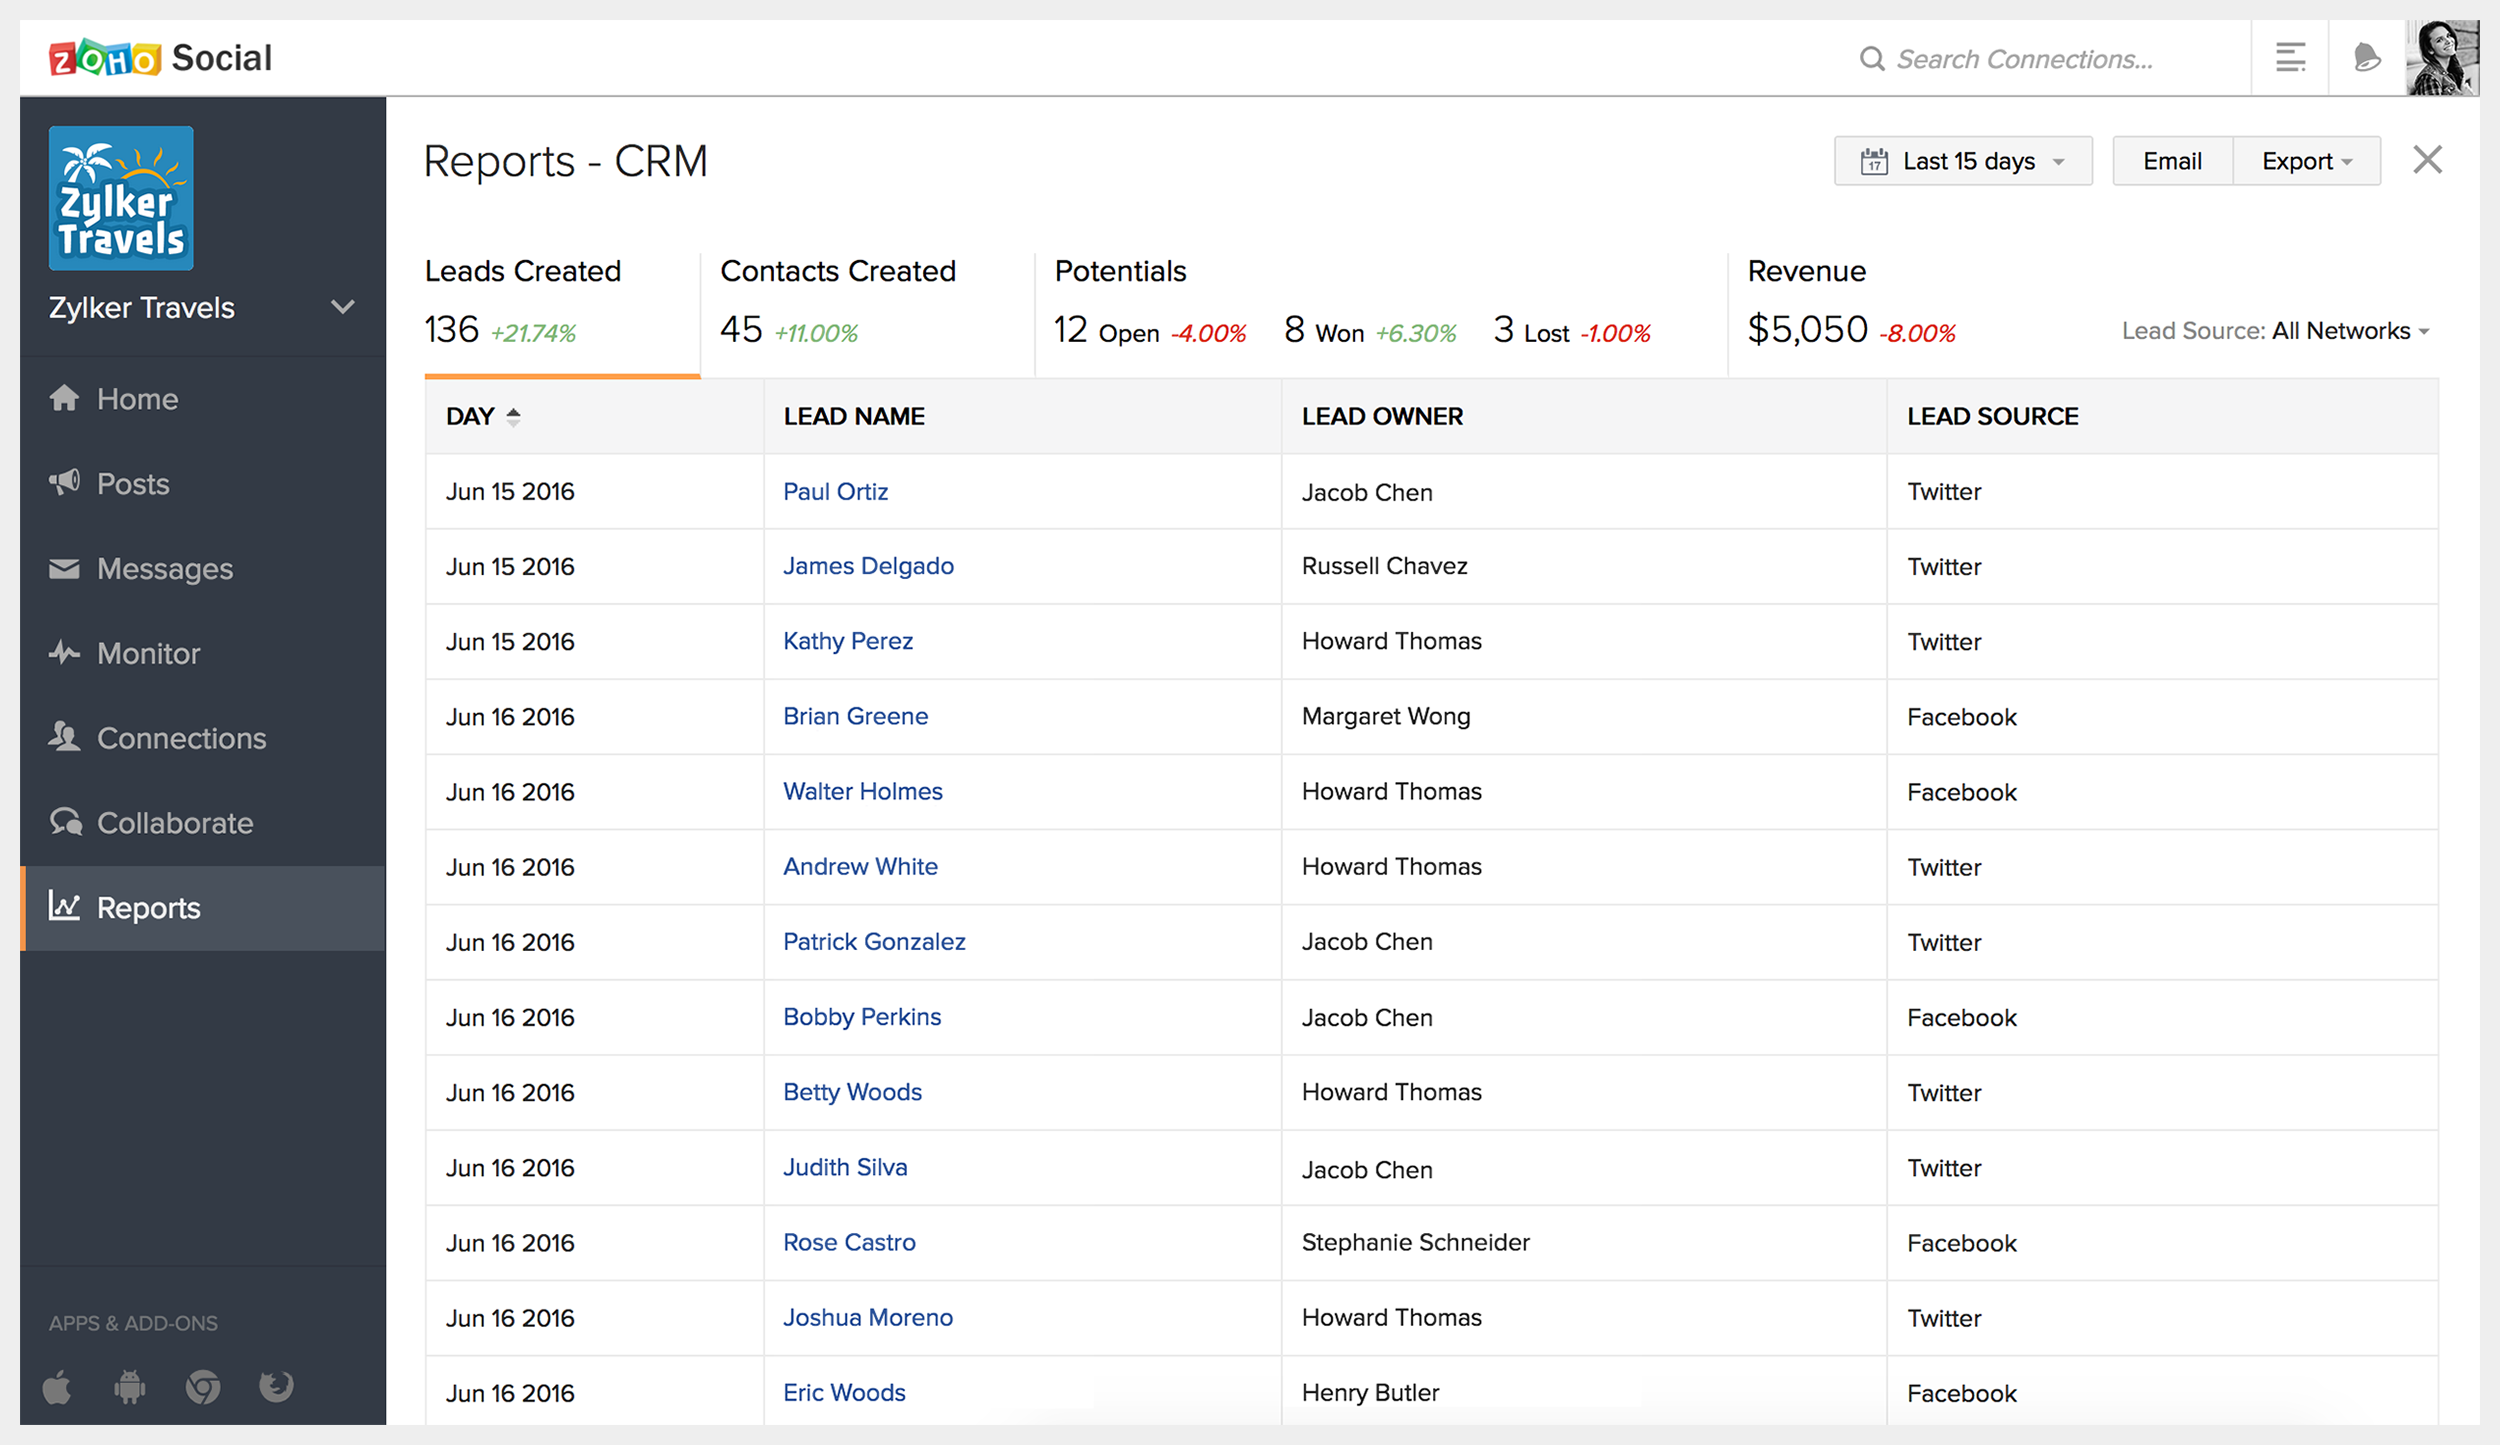Expand the Zylker Travels brand switcher
The image size is (2500, 1445).
click(342, 307)
